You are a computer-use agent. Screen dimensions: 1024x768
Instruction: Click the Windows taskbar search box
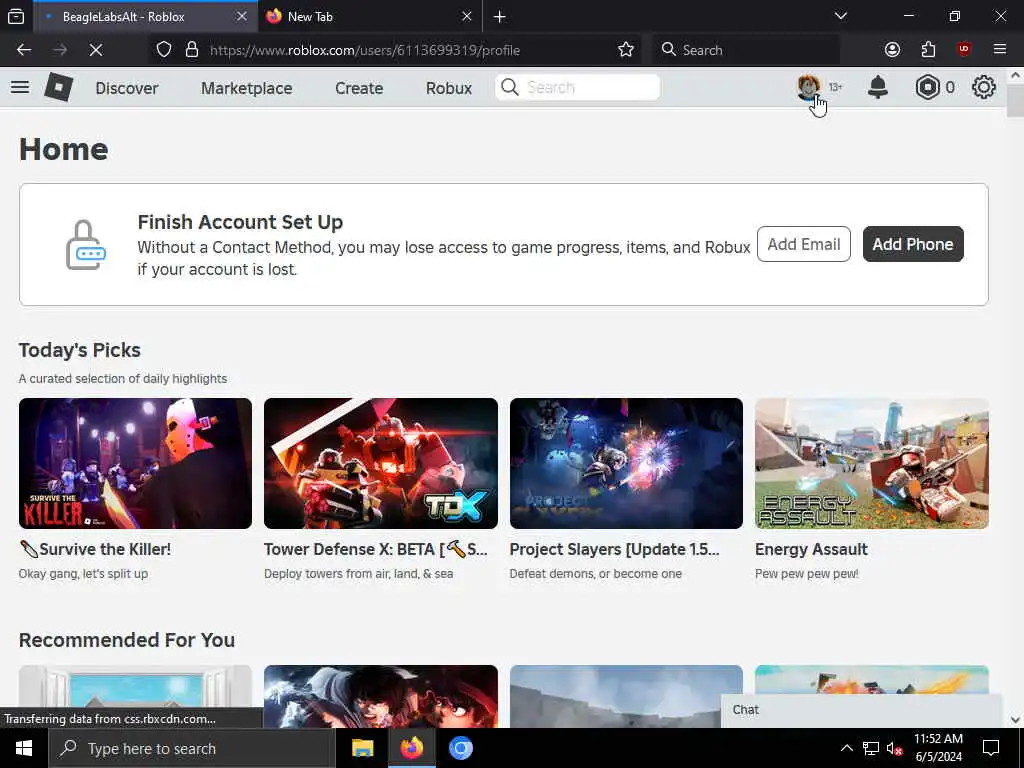click(x=192, y=748)
